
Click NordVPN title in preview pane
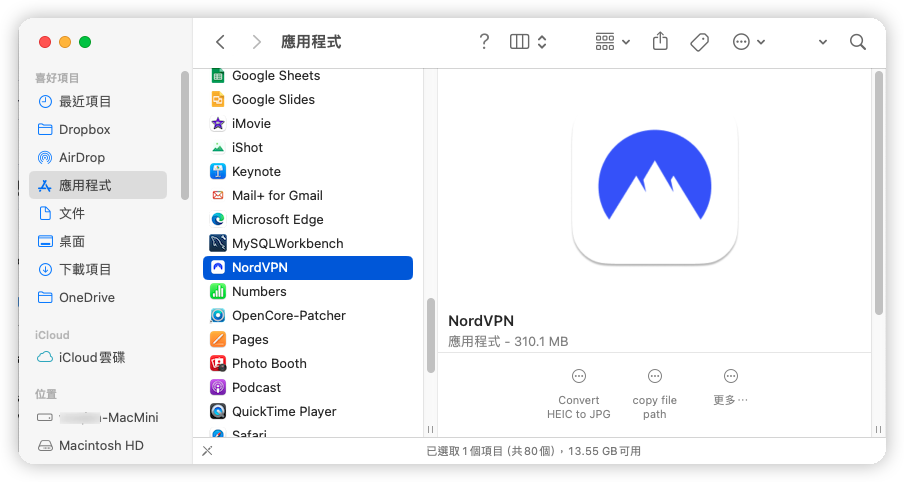coord(481,321)
